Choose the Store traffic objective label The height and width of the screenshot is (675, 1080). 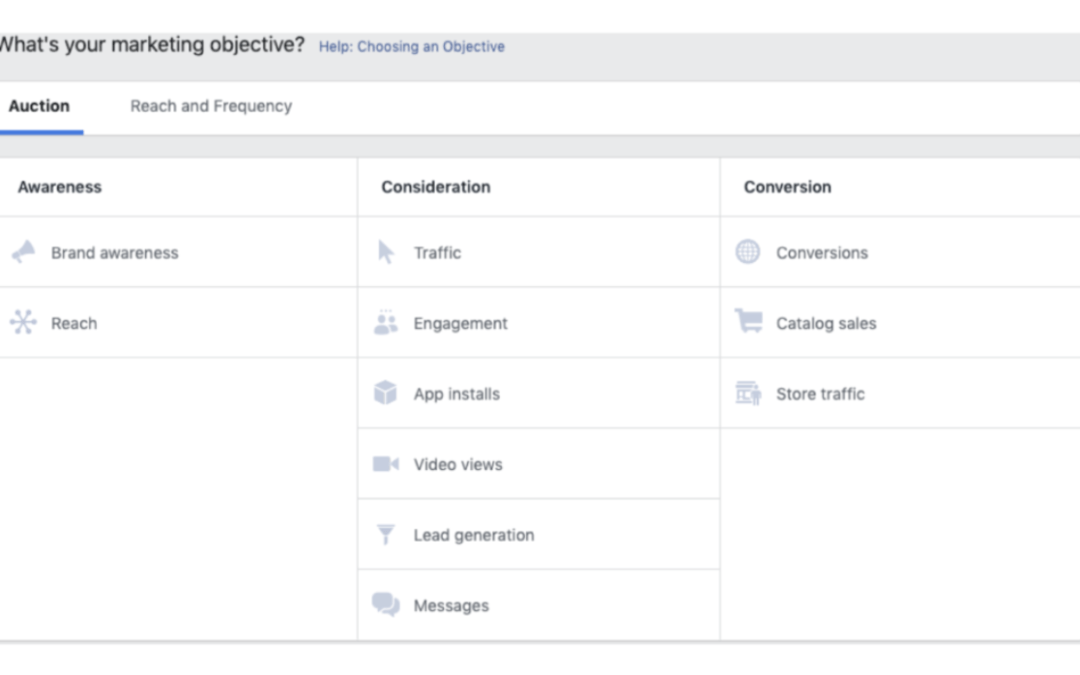point(820,394)
